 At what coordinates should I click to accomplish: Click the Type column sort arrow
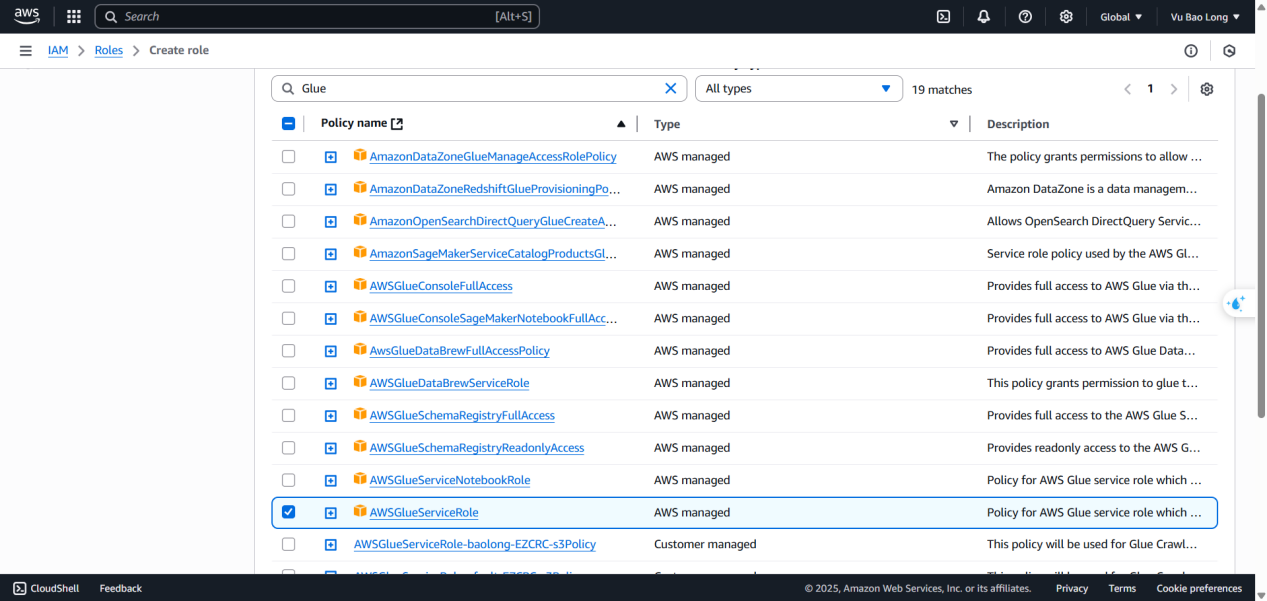click(x=954, y=124)
